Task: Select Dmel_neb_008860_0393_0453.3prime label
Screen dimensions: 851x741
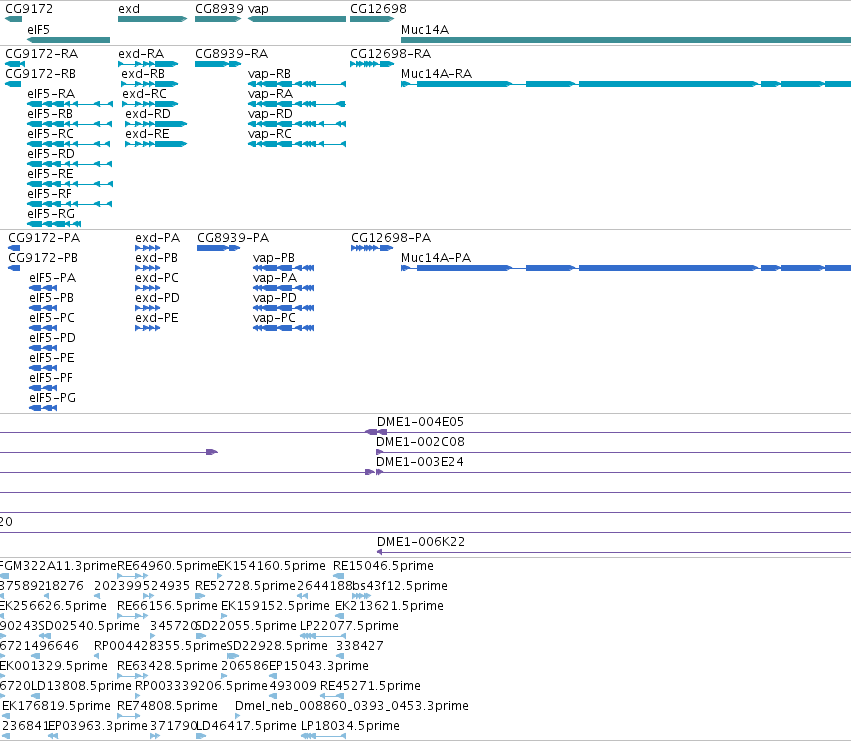Action: (x=352, y=707)
